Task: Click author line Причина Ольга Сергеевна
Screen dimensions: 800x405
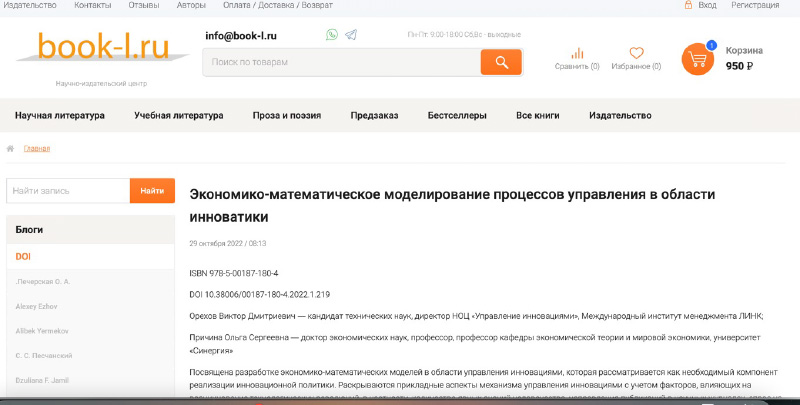Action: (x=475, y=344)
